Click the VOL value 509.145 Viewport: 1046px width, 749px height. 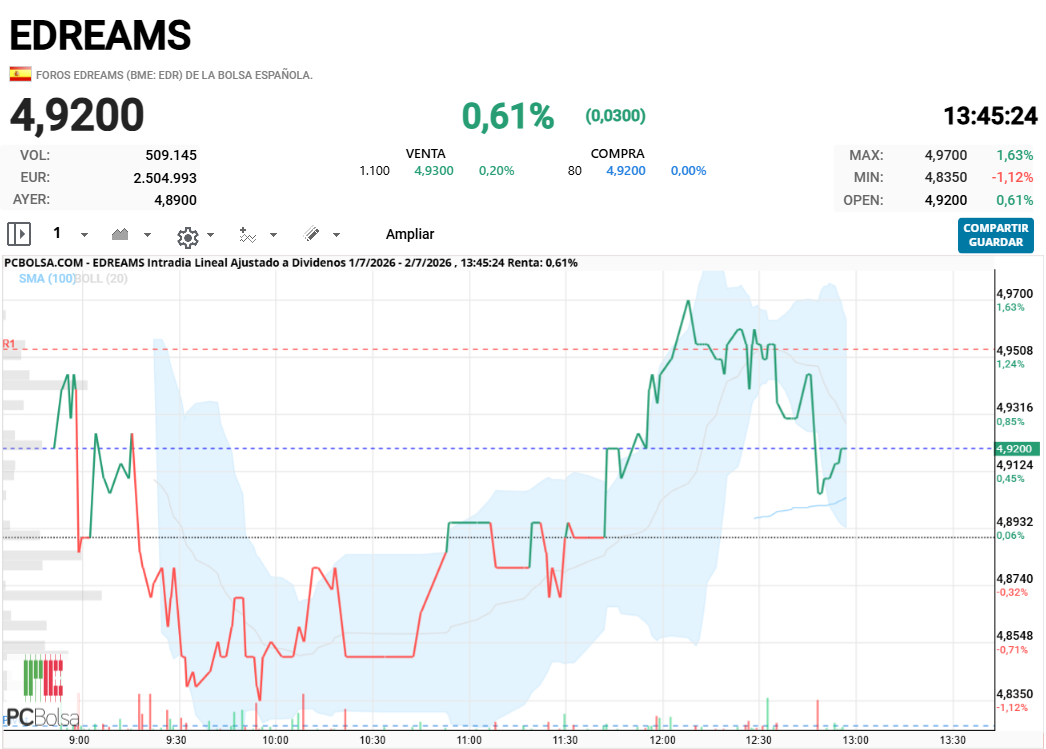point(171,155)
